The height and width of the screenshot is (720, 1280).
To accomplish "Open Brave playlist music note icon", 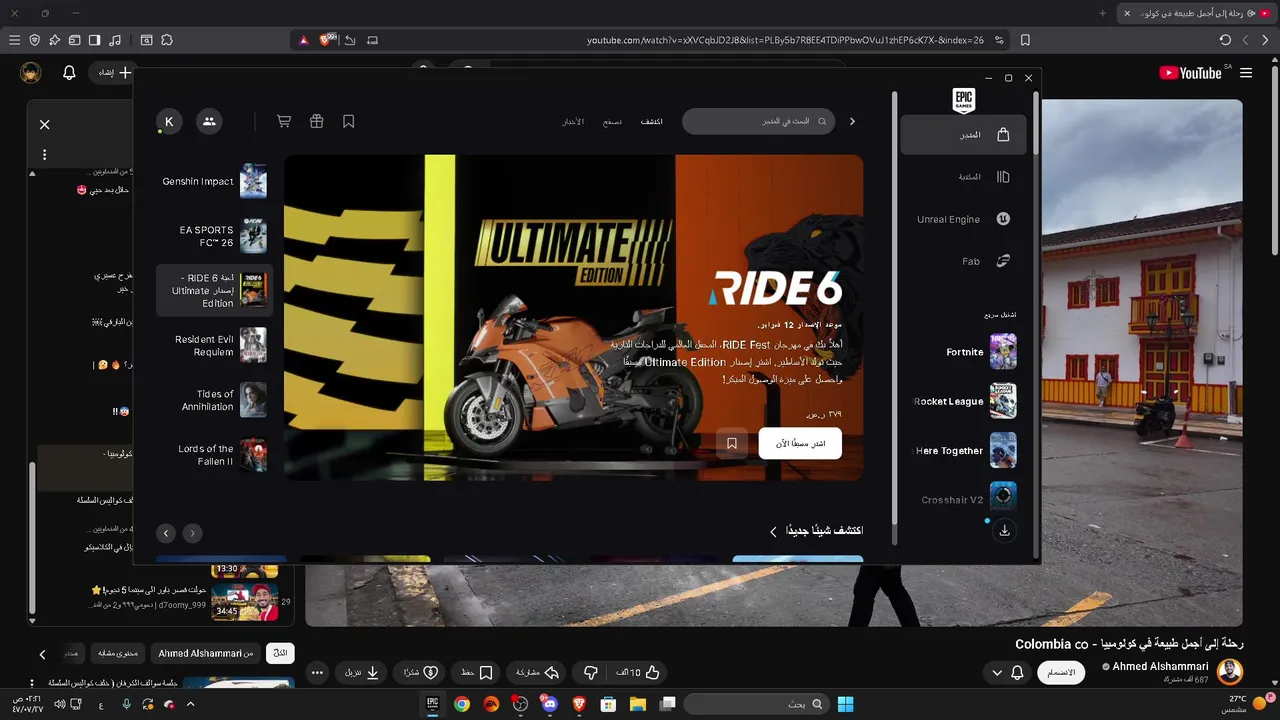I will pyautogui.click(x=115, y=40).
